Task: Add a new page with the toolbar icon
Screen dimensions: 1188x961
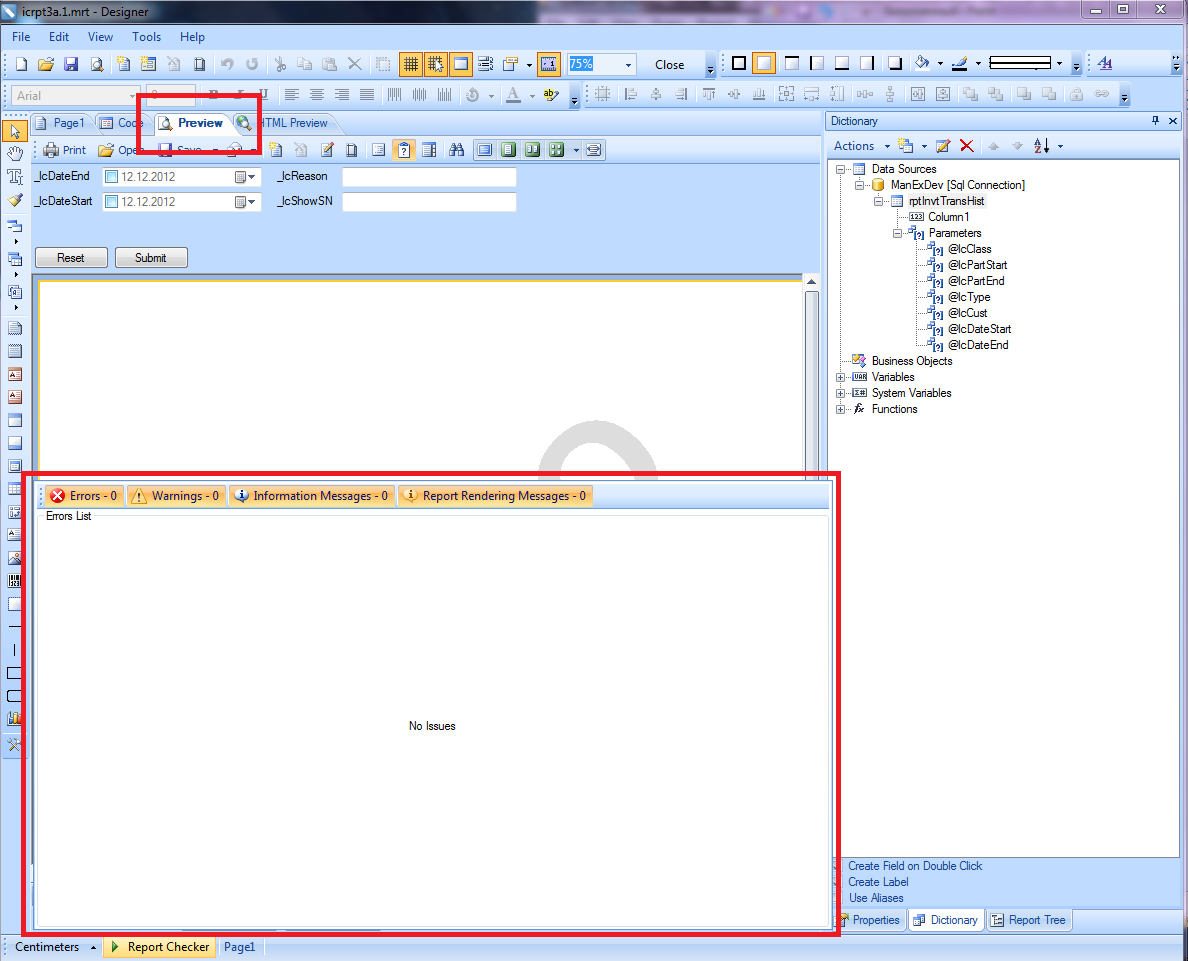Action: click(123, 64)
